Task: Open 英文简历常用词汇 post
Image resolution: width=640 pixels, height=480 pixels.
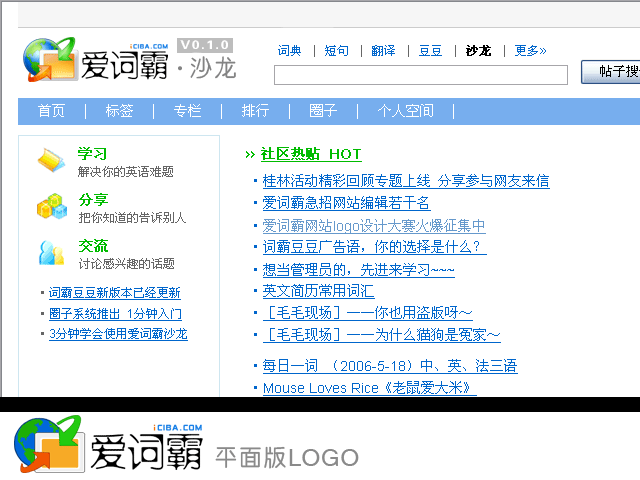Action: (318, 291)
